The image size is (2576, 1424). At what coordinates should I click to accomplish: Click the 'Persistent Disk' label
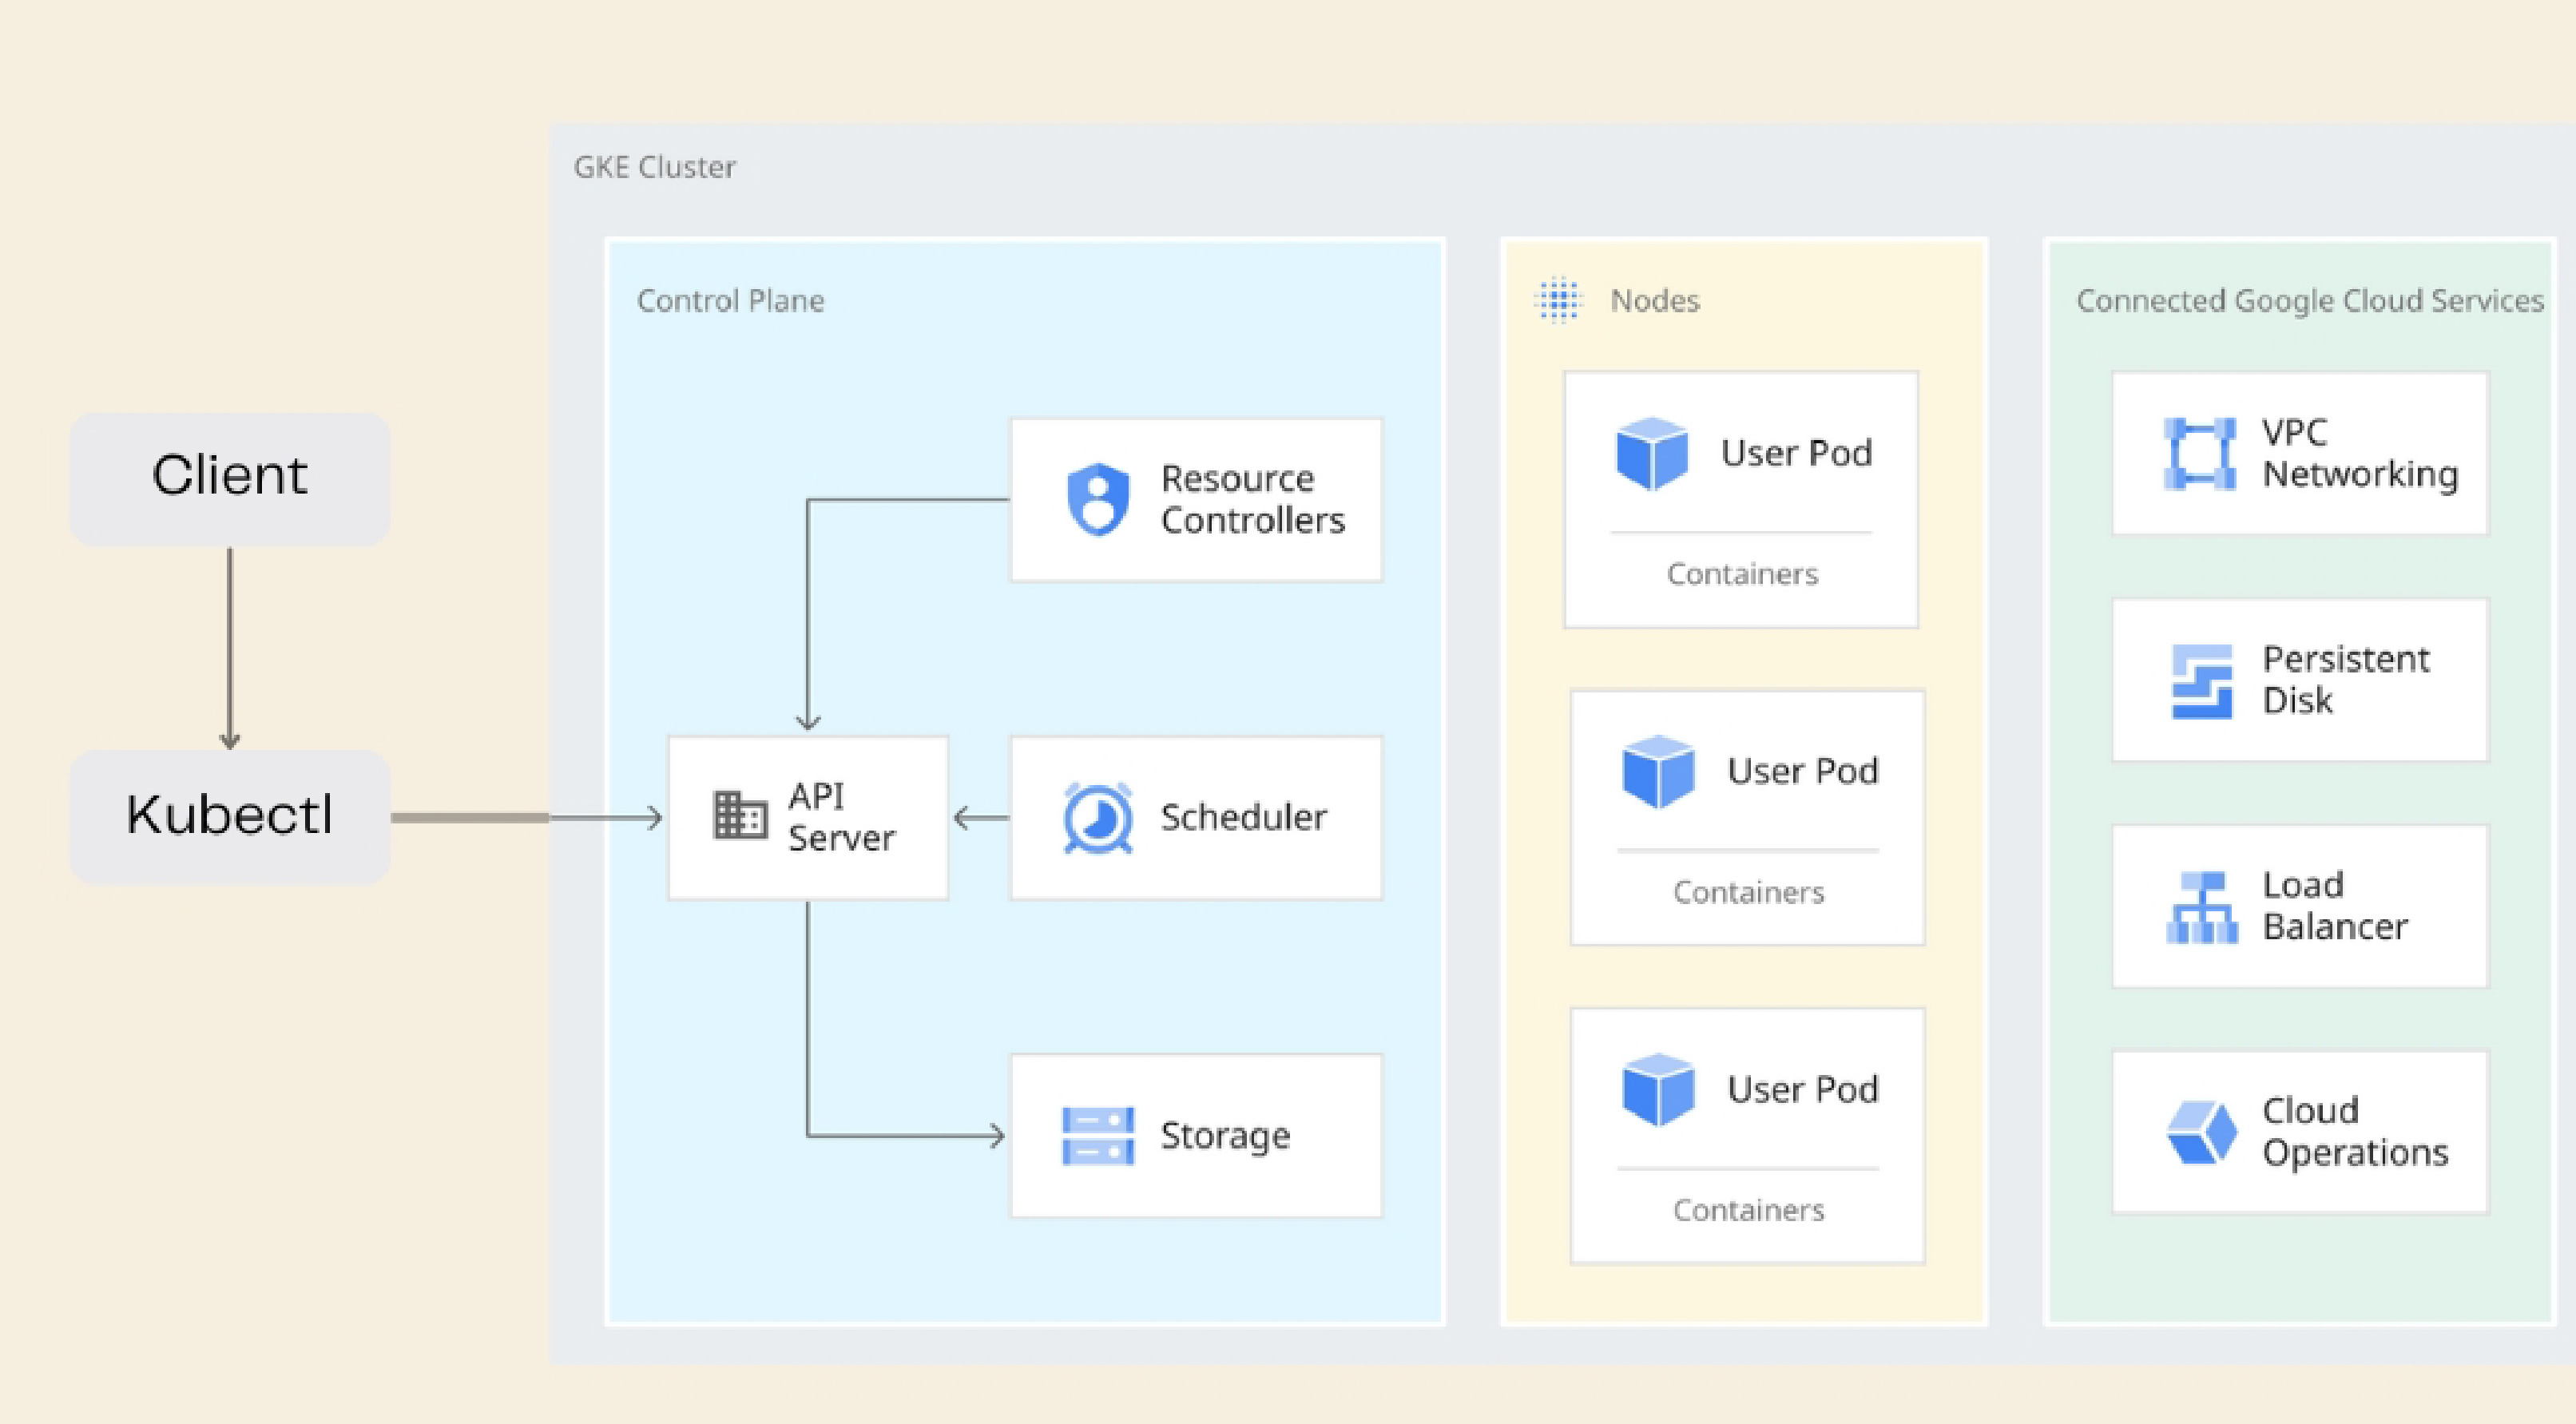[2345, 680]
